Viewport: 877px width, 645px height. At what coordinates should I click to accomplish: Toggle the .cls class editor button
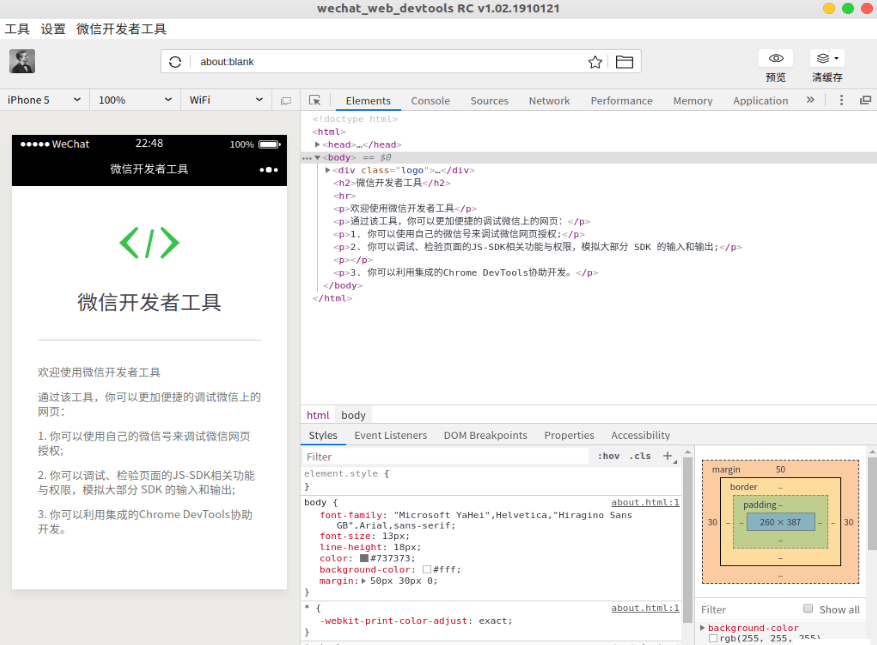[640, 456]
